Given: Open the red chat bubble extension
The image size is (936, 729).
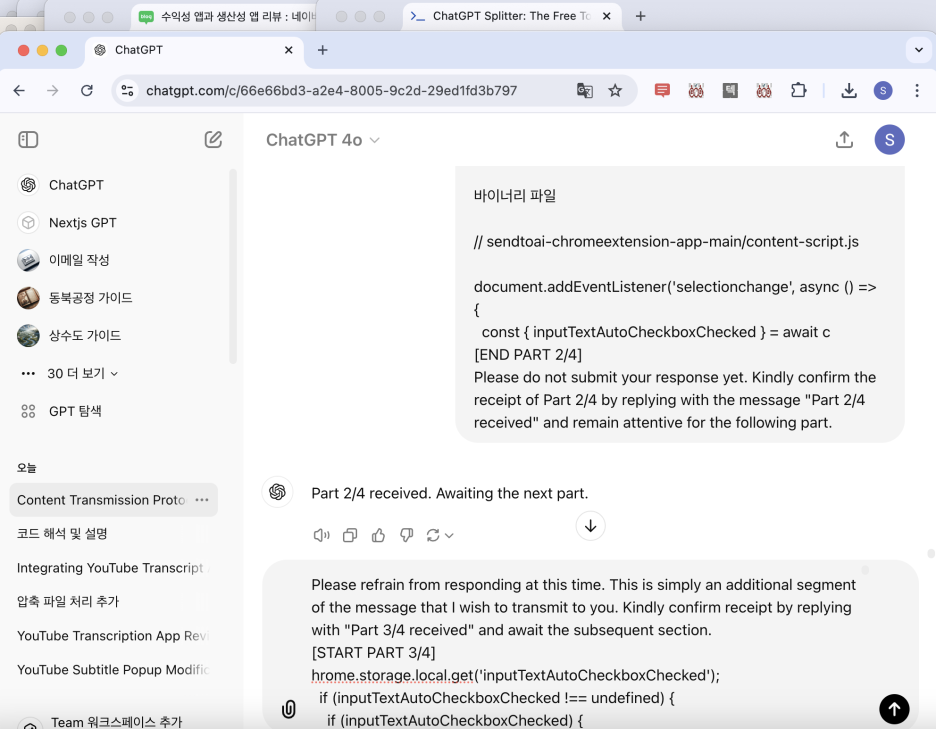Looking at the screenshot, I should pos(662,91).
